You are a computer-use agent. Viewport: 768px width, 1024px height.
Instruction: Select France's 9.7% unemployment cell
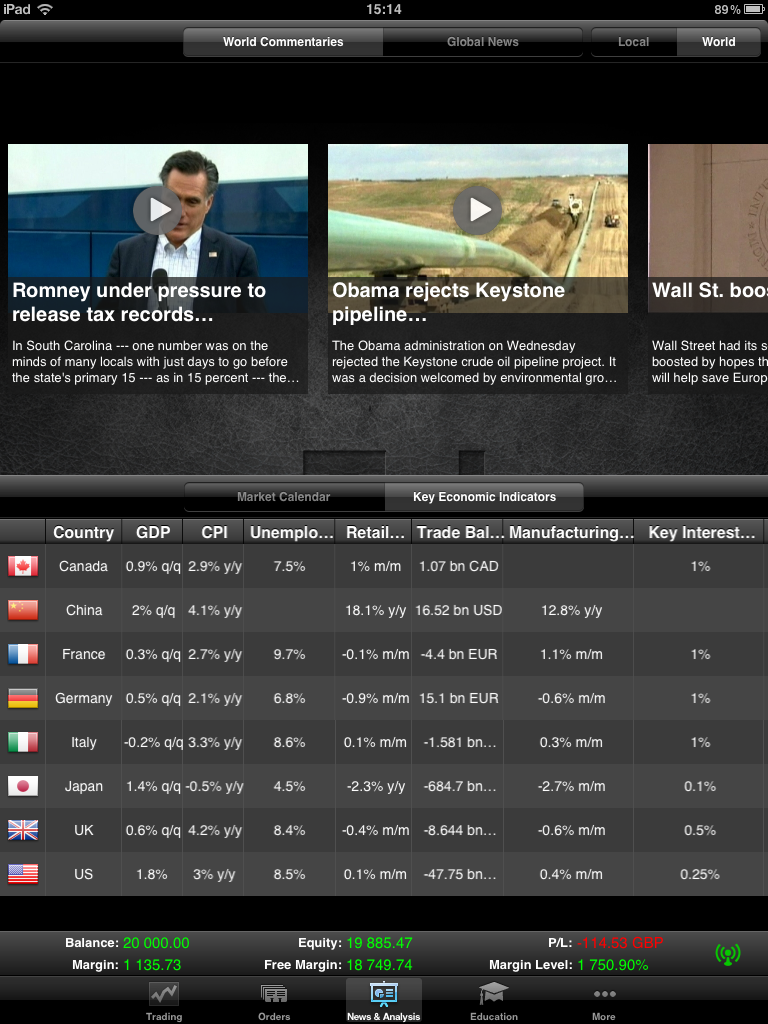[289, 654]
